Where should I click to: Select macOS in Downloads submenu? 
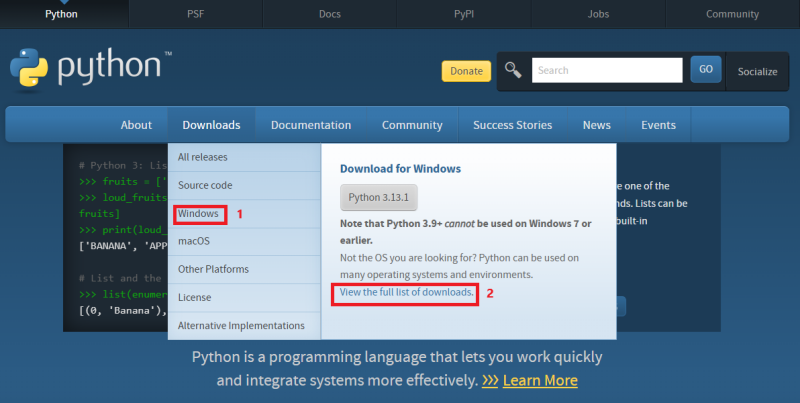[x=244, y=241]
